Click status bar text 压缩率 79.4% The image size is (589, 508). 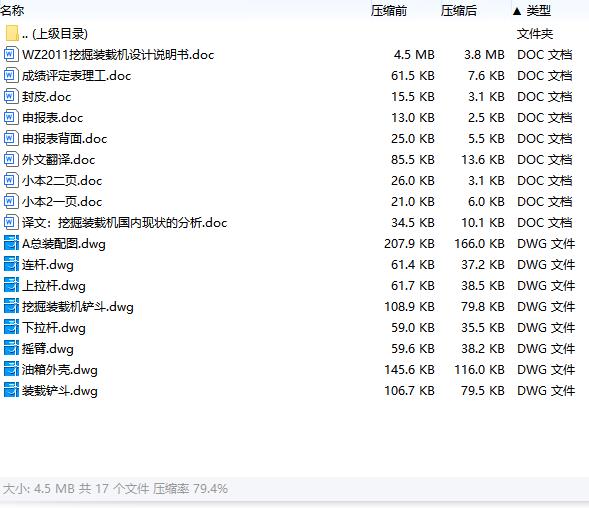point(190,489)
